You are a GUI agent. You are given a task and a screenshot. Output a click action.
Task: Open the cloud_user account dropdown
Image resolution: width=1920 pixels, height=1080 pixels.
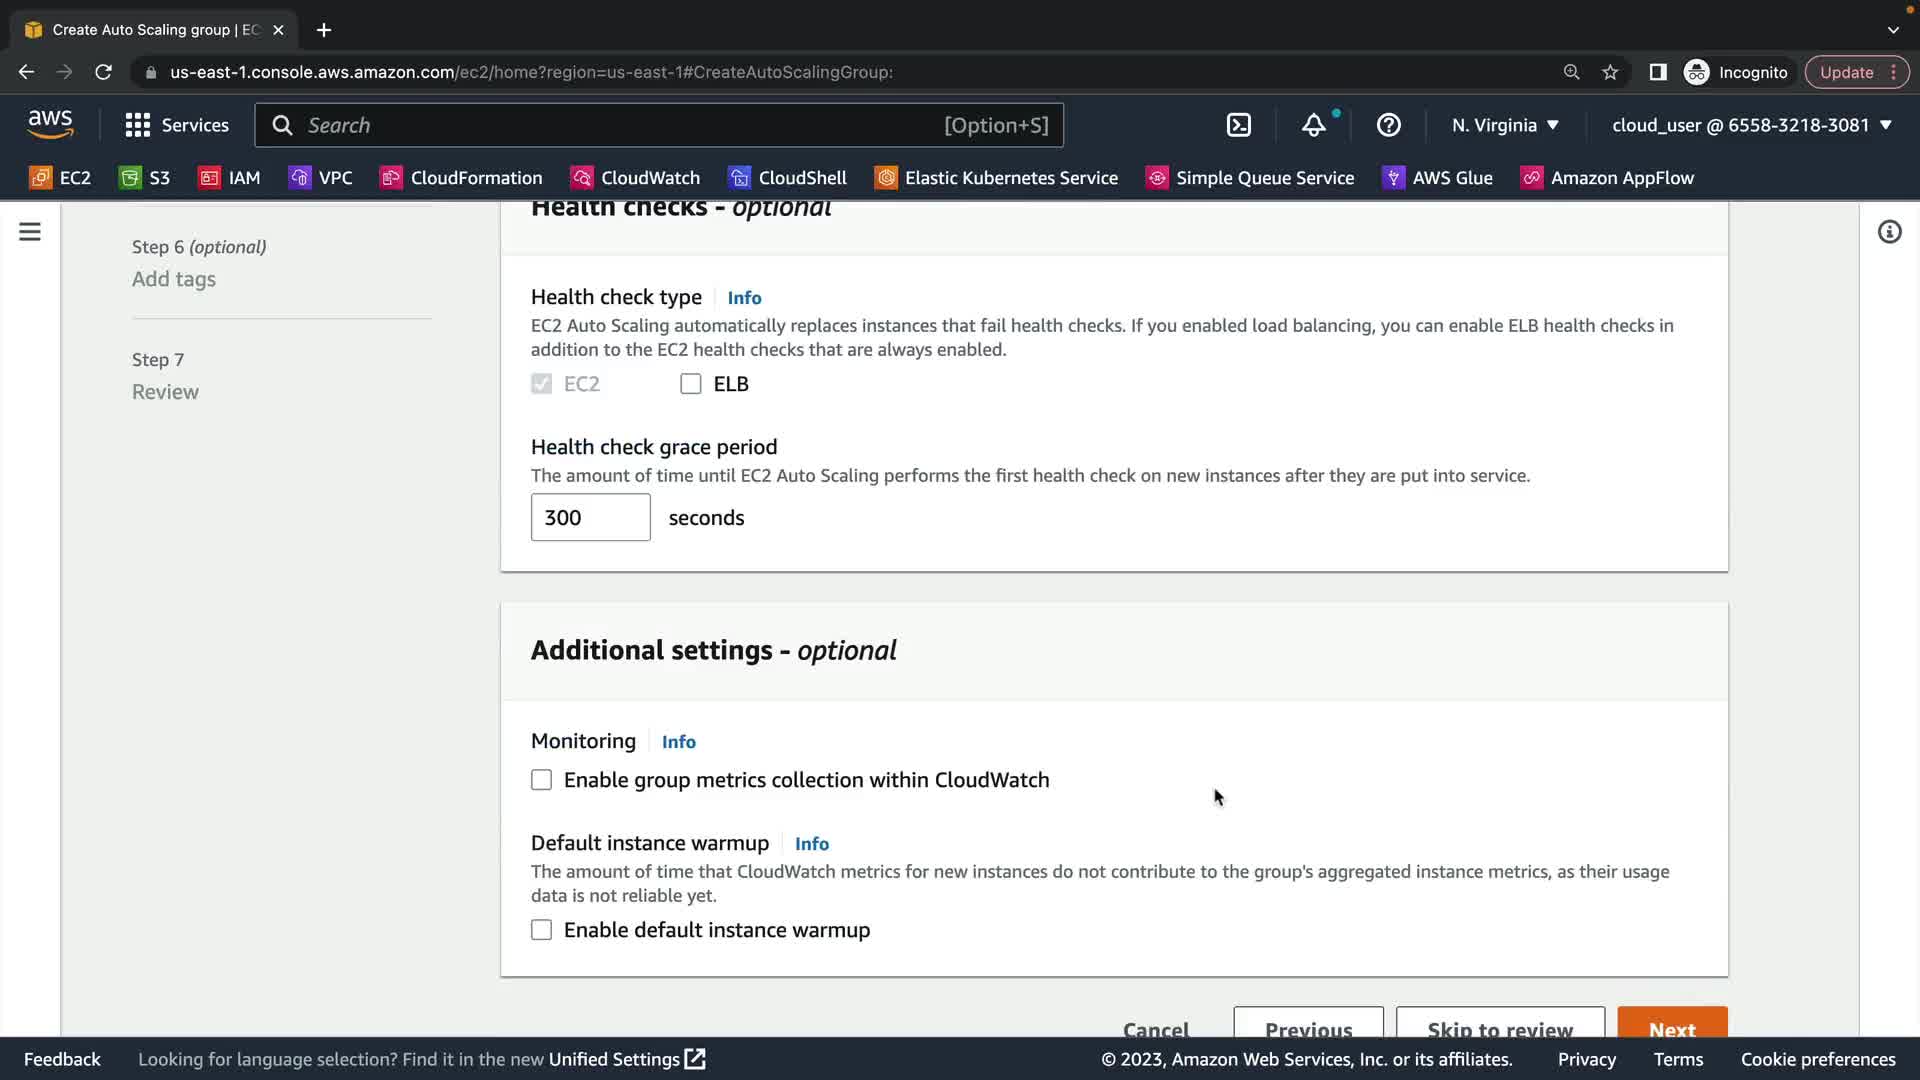(x=1751, y=125)
